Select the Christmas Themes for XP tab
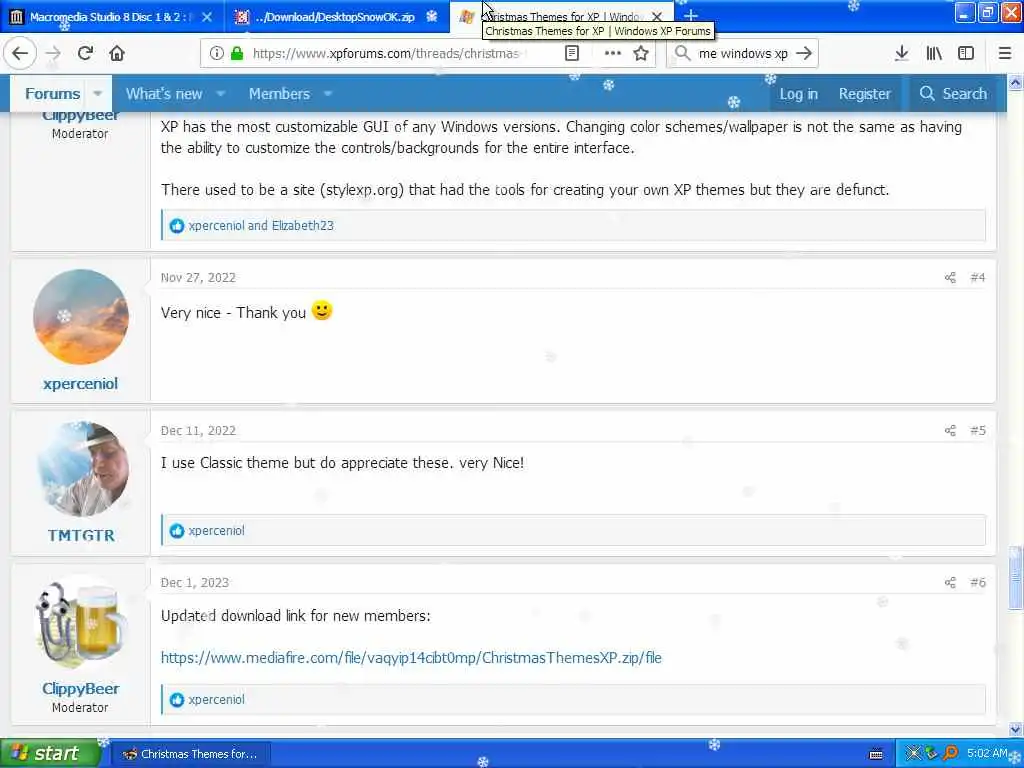The image size is (1024, 768). [562, 17]
